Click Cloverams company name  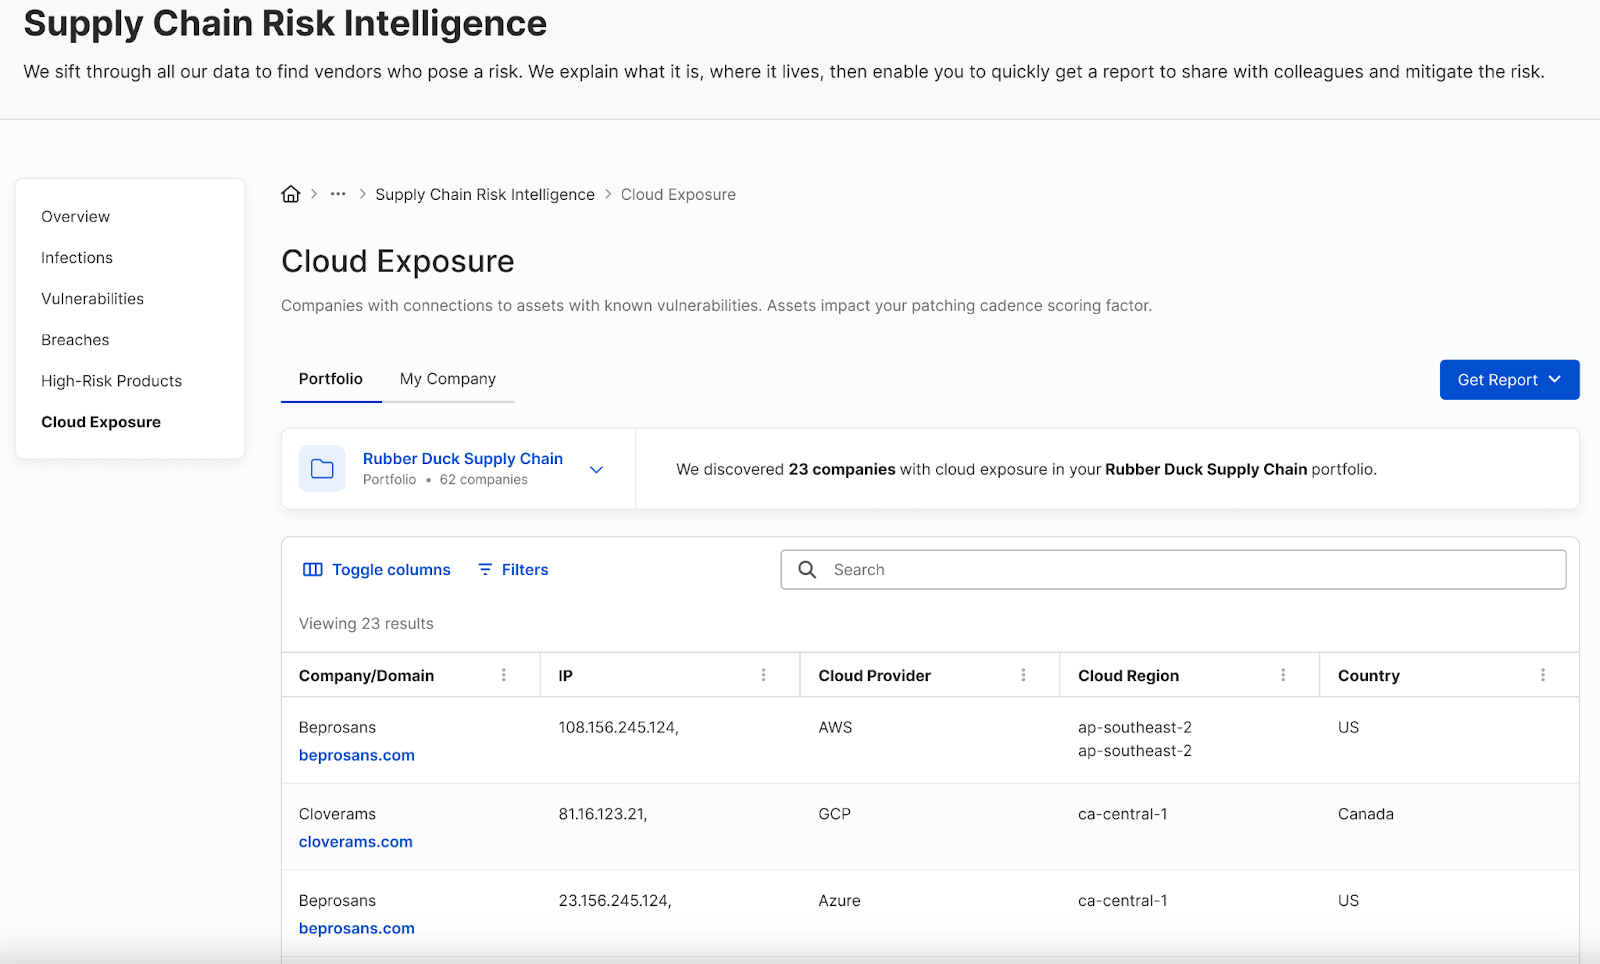(338, 814)
